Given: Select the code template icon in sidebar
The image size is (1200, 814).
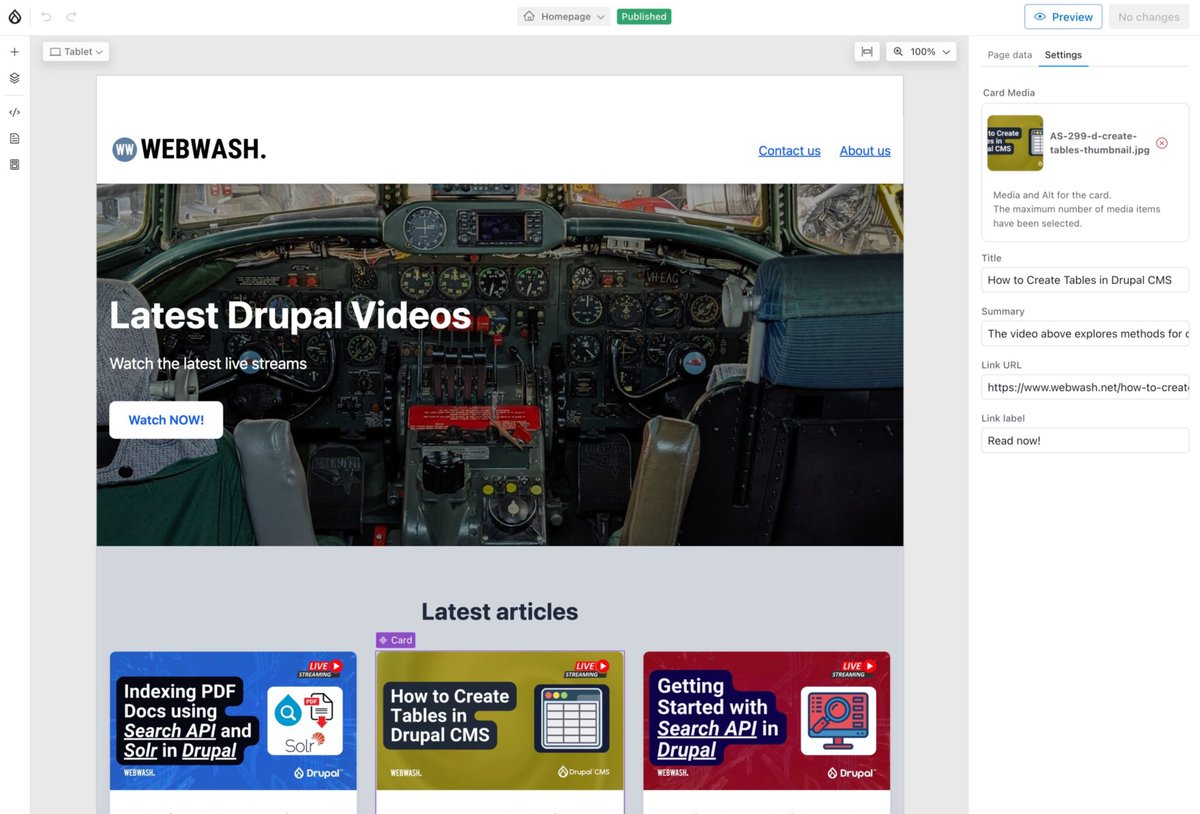Looking at the screenshot, I should tap(14, 112).
